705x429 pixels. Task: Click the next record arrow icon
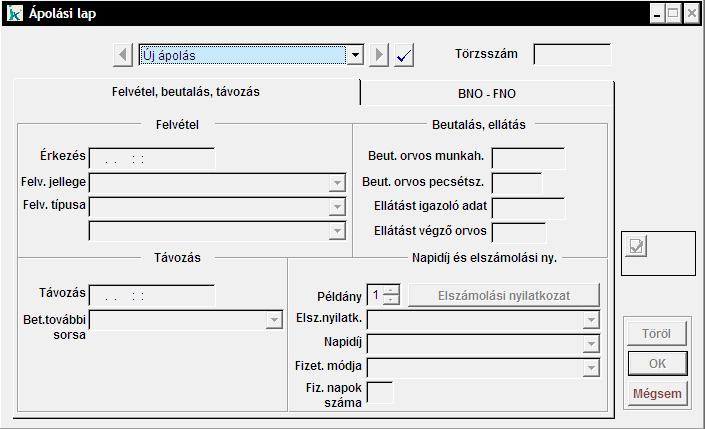point(379,55)
